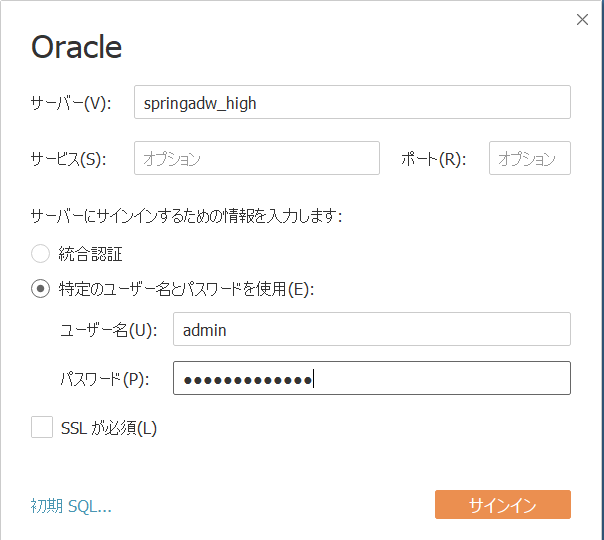The width and height of the screenshot is (604, 540).
Task: Click the ポート(R): label
Action: [x=433, y=159]
